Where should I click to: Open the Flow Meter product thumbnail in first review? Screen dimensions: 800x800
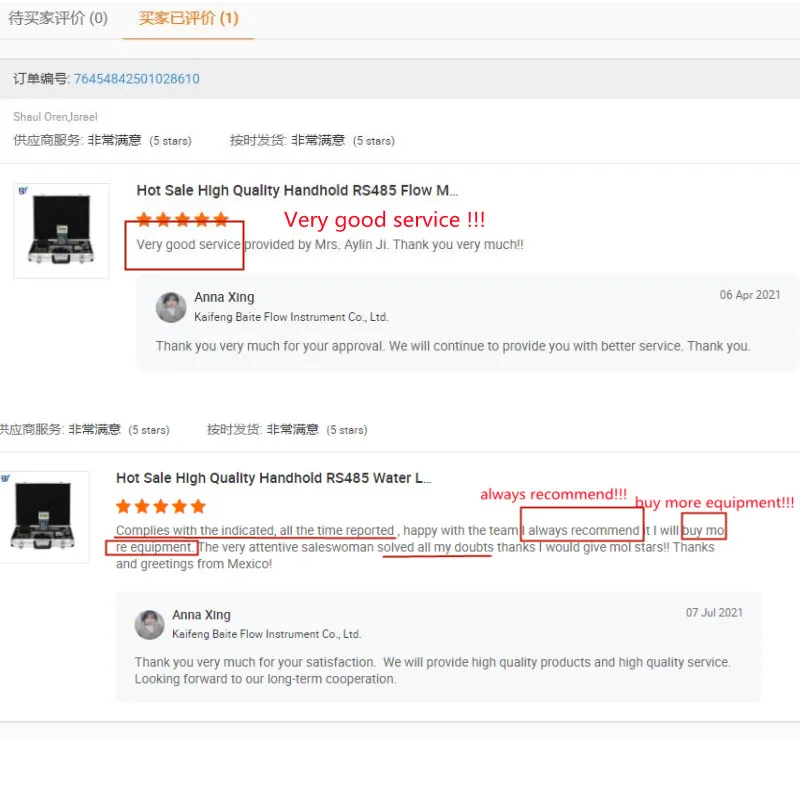pyautogui.click(x=61, y=231)
